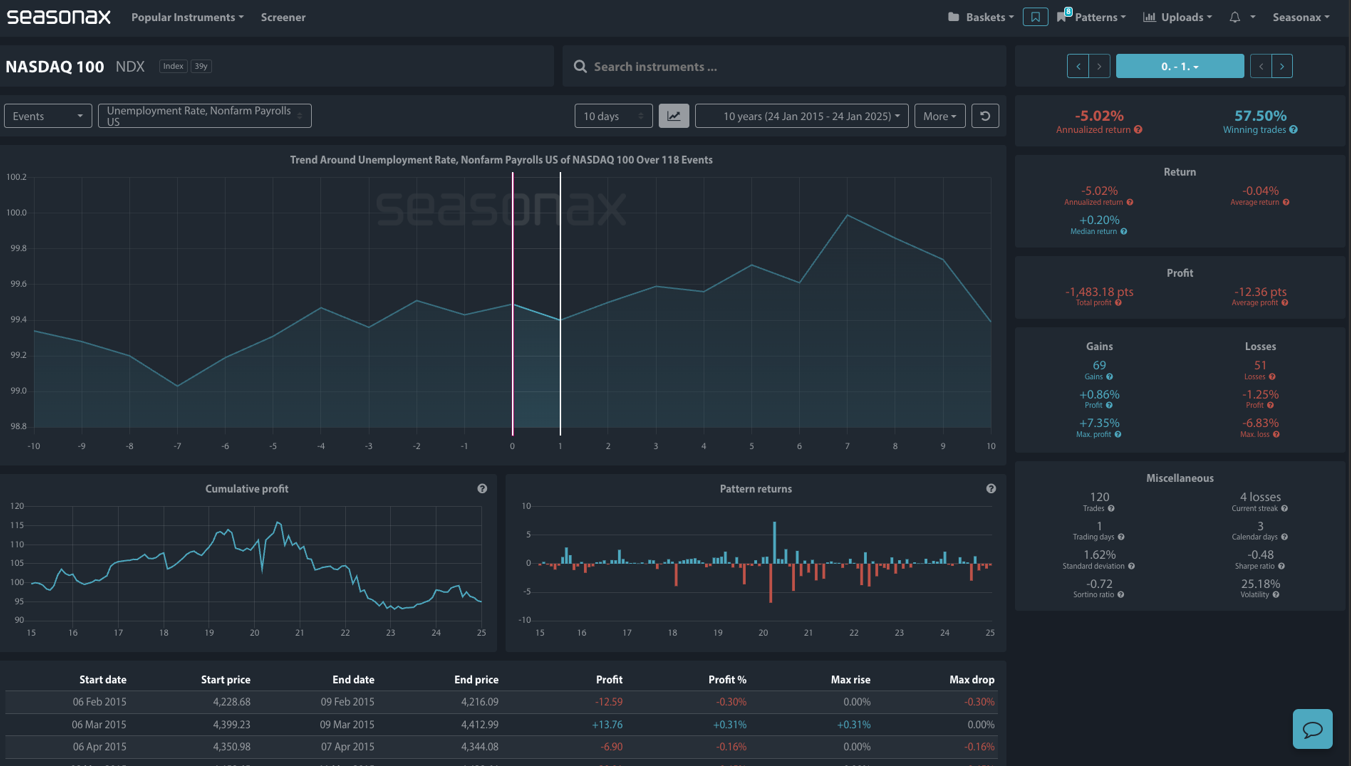1352x767 pixels.
Task: Click the 07 Apr 2015 end date cell
Action: (x=347, y=747)
